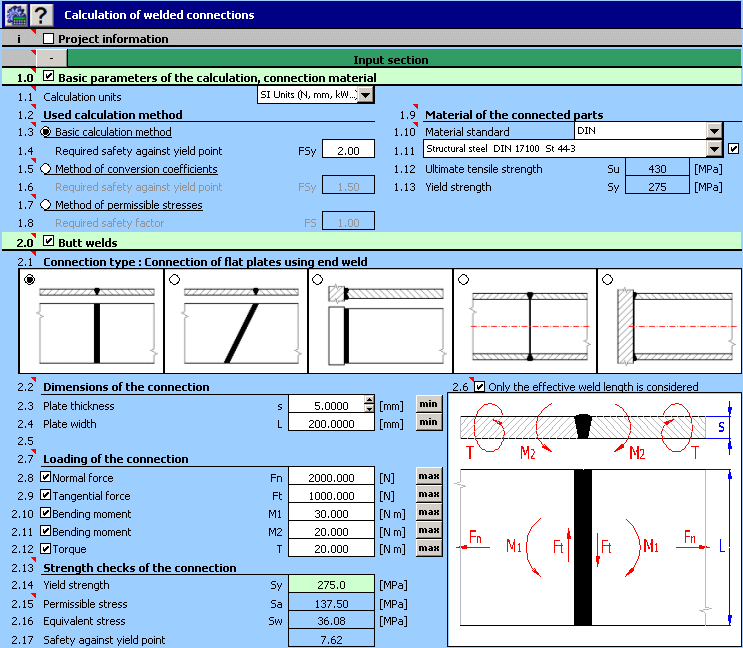The width and height of the screenshot is (743, 648).
Task: Edit Plate width L value 200.0000
Action: 331,423
